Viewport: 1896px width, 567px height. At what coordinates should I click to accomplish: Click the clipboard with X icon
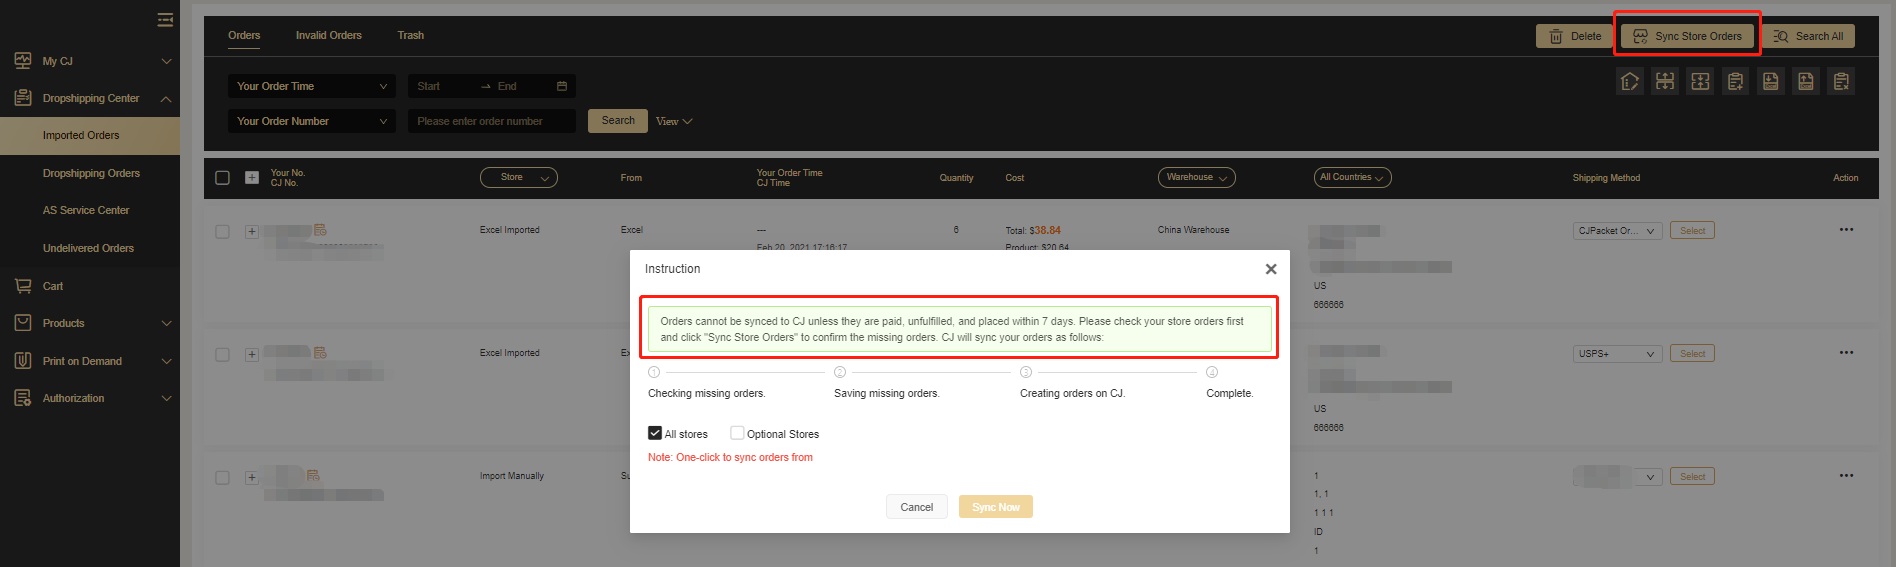[x=1840, y=81]
